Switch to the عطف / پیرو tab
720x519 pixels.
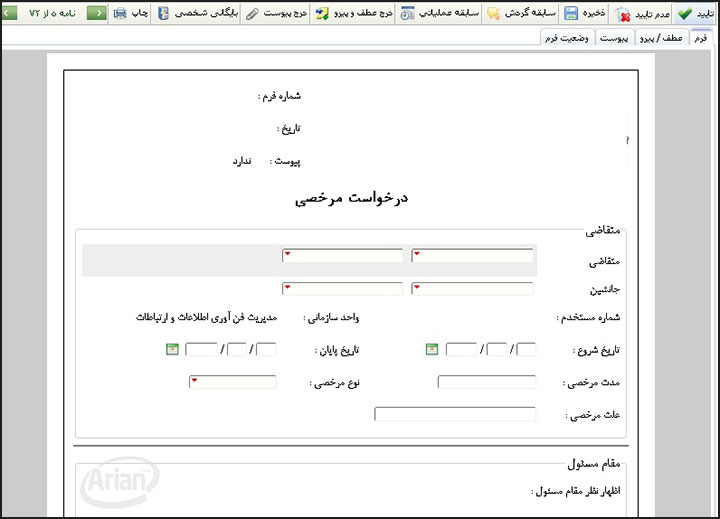click(661, 38)
